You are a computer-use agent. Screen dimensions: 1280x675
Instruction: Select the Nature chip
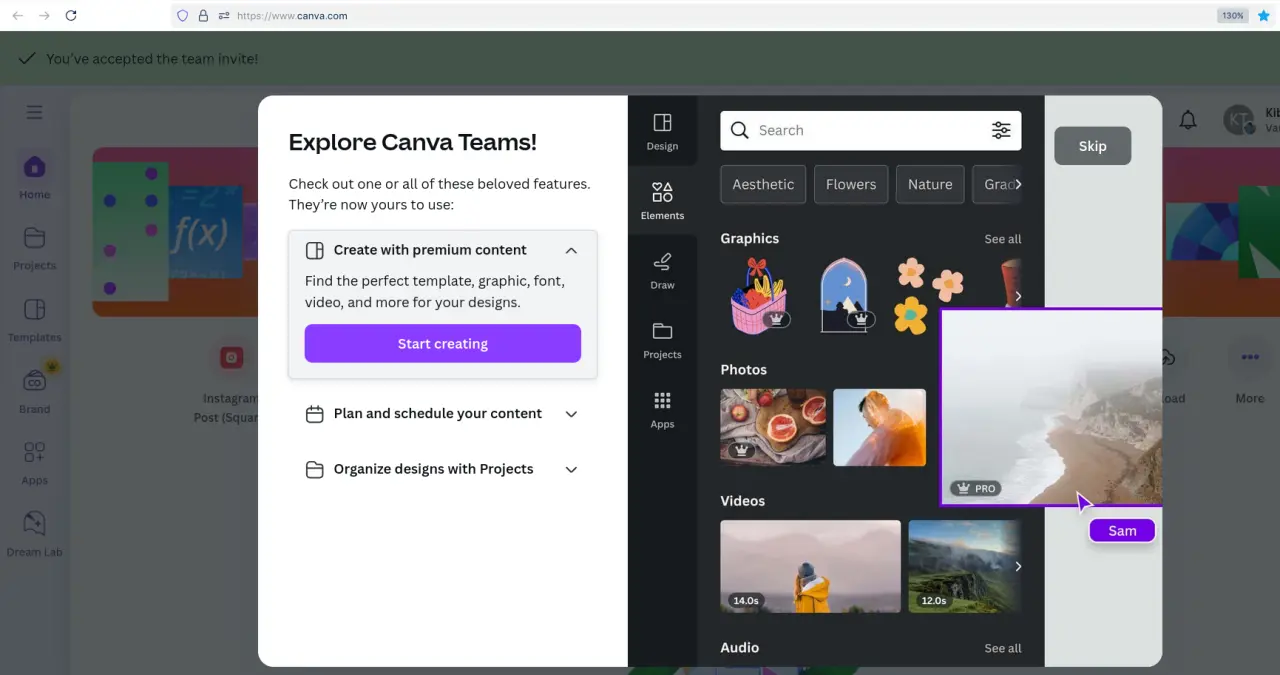click(930, 184)
